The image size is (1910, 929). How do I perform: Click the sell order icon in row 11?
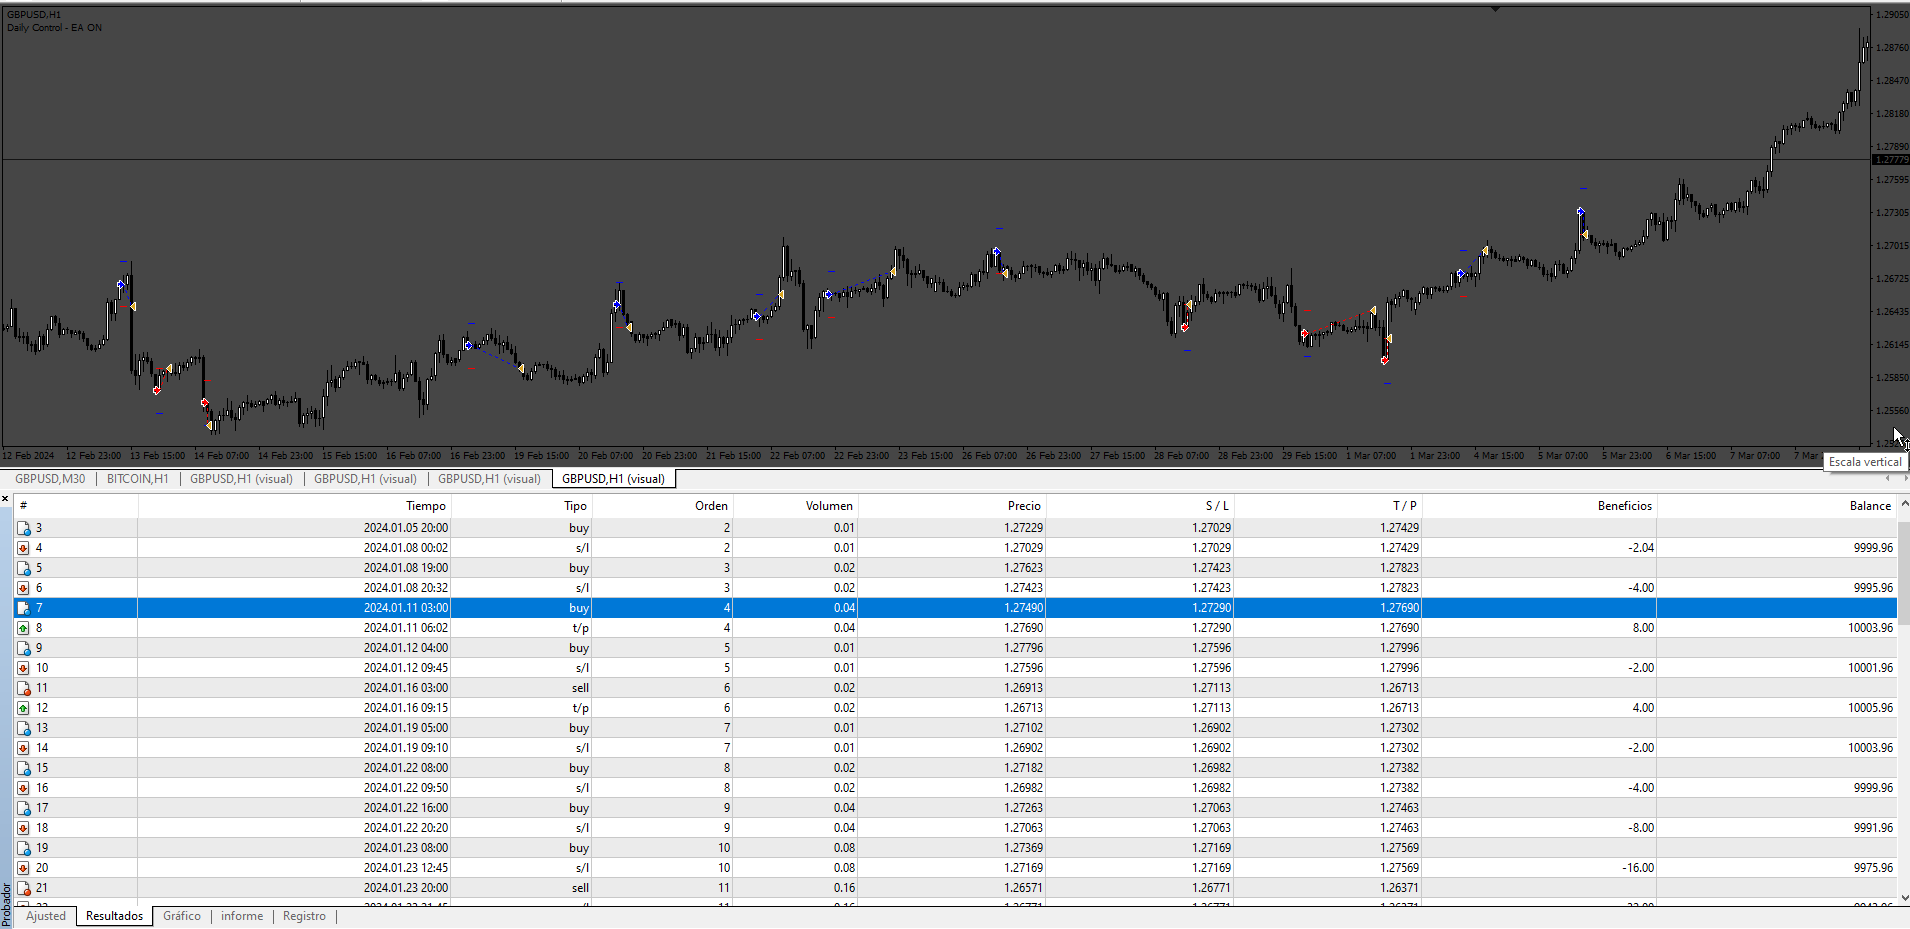click(23, 688)
